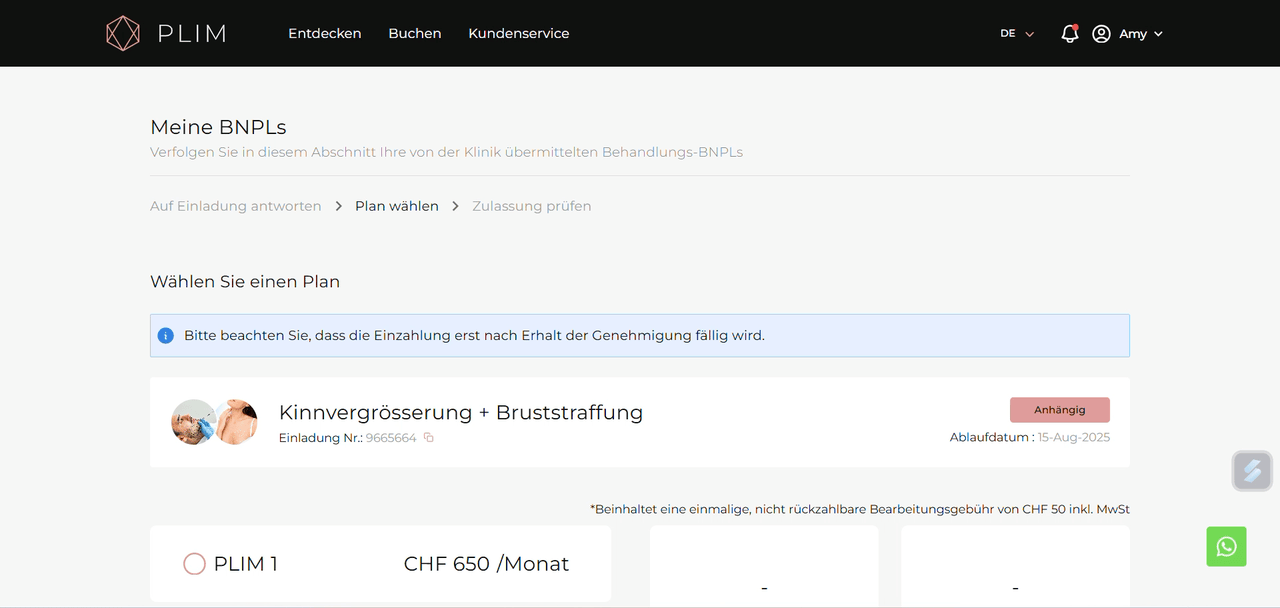Click the Anhängig status badge
This screenshot has height=608, width=1280.
click(x=1060, y=410)
